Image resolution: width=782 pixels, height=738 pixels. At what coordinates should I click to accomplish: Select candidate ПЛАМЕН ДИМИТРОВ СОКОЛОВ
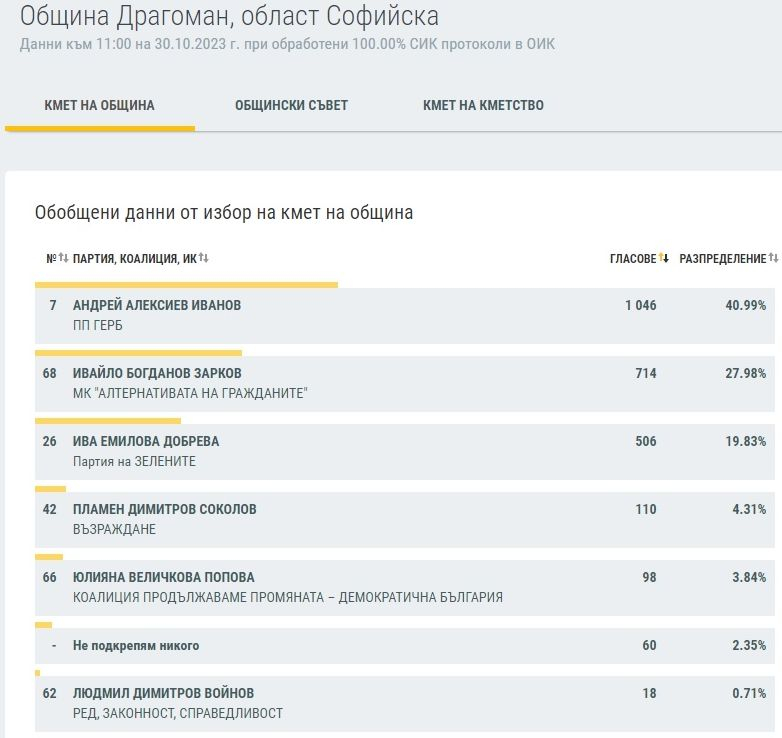(x=165, y=509)
